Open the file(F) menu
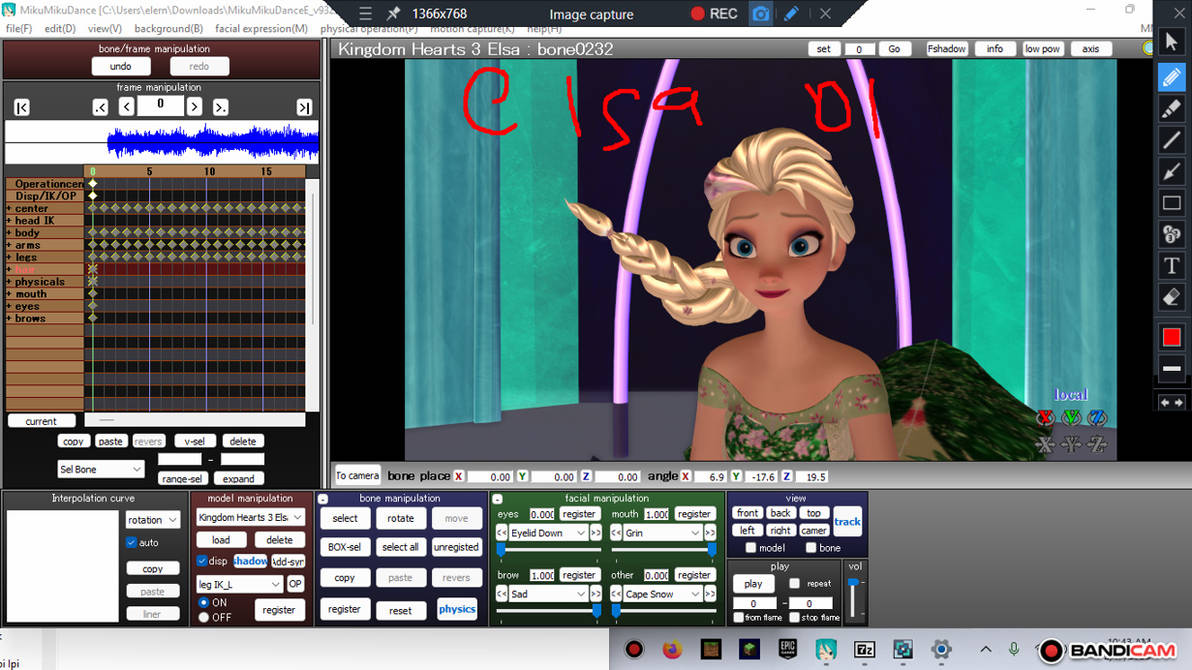The image size is (1192, 670). click(18, 28)
